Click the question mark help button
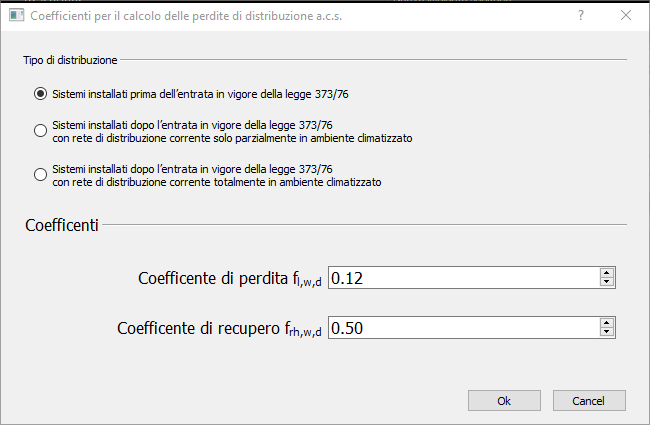This screenshot has width=650, height=425. tap(581, 16)
